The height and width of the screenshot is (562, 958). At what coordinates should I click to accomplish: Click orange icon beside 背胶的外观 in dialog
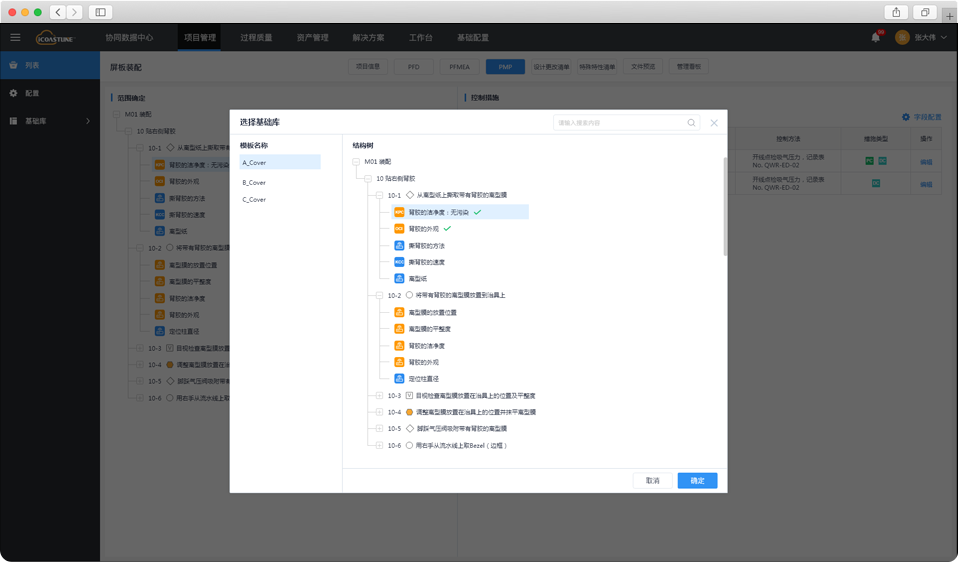(399, 228)
